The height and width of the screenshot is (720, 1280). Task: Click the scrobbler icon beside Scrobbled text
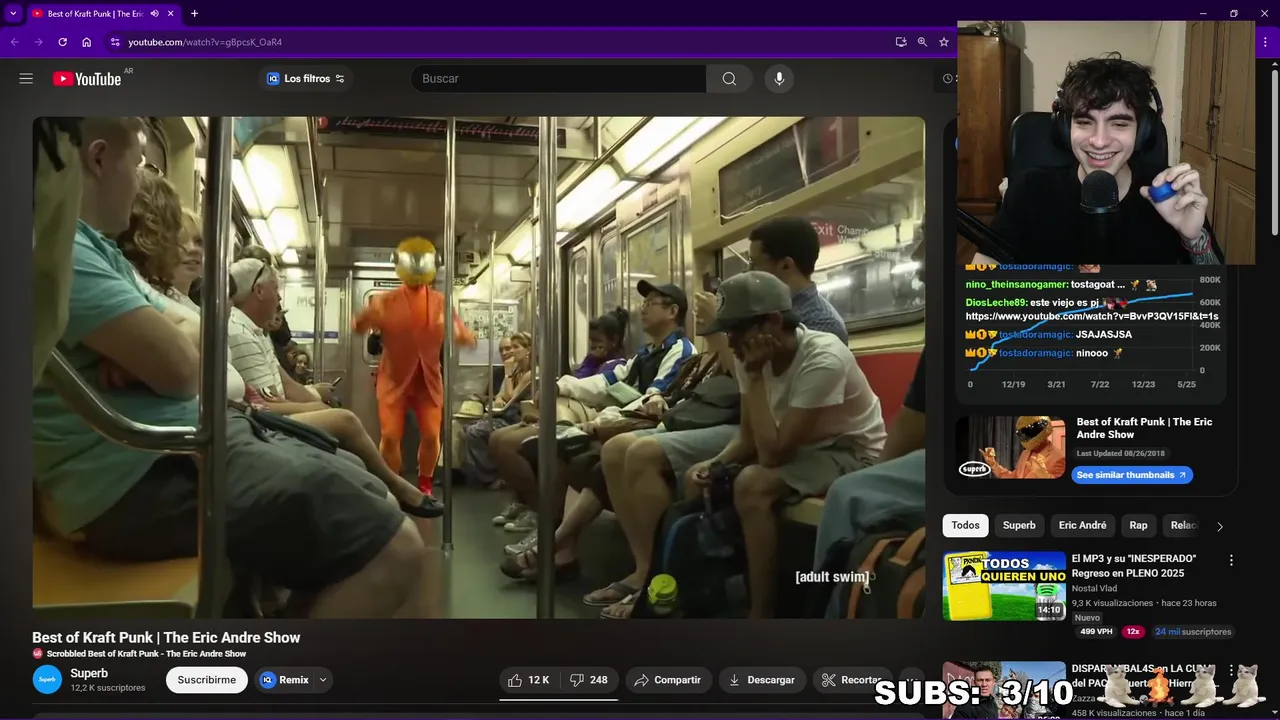click(38, 654)
